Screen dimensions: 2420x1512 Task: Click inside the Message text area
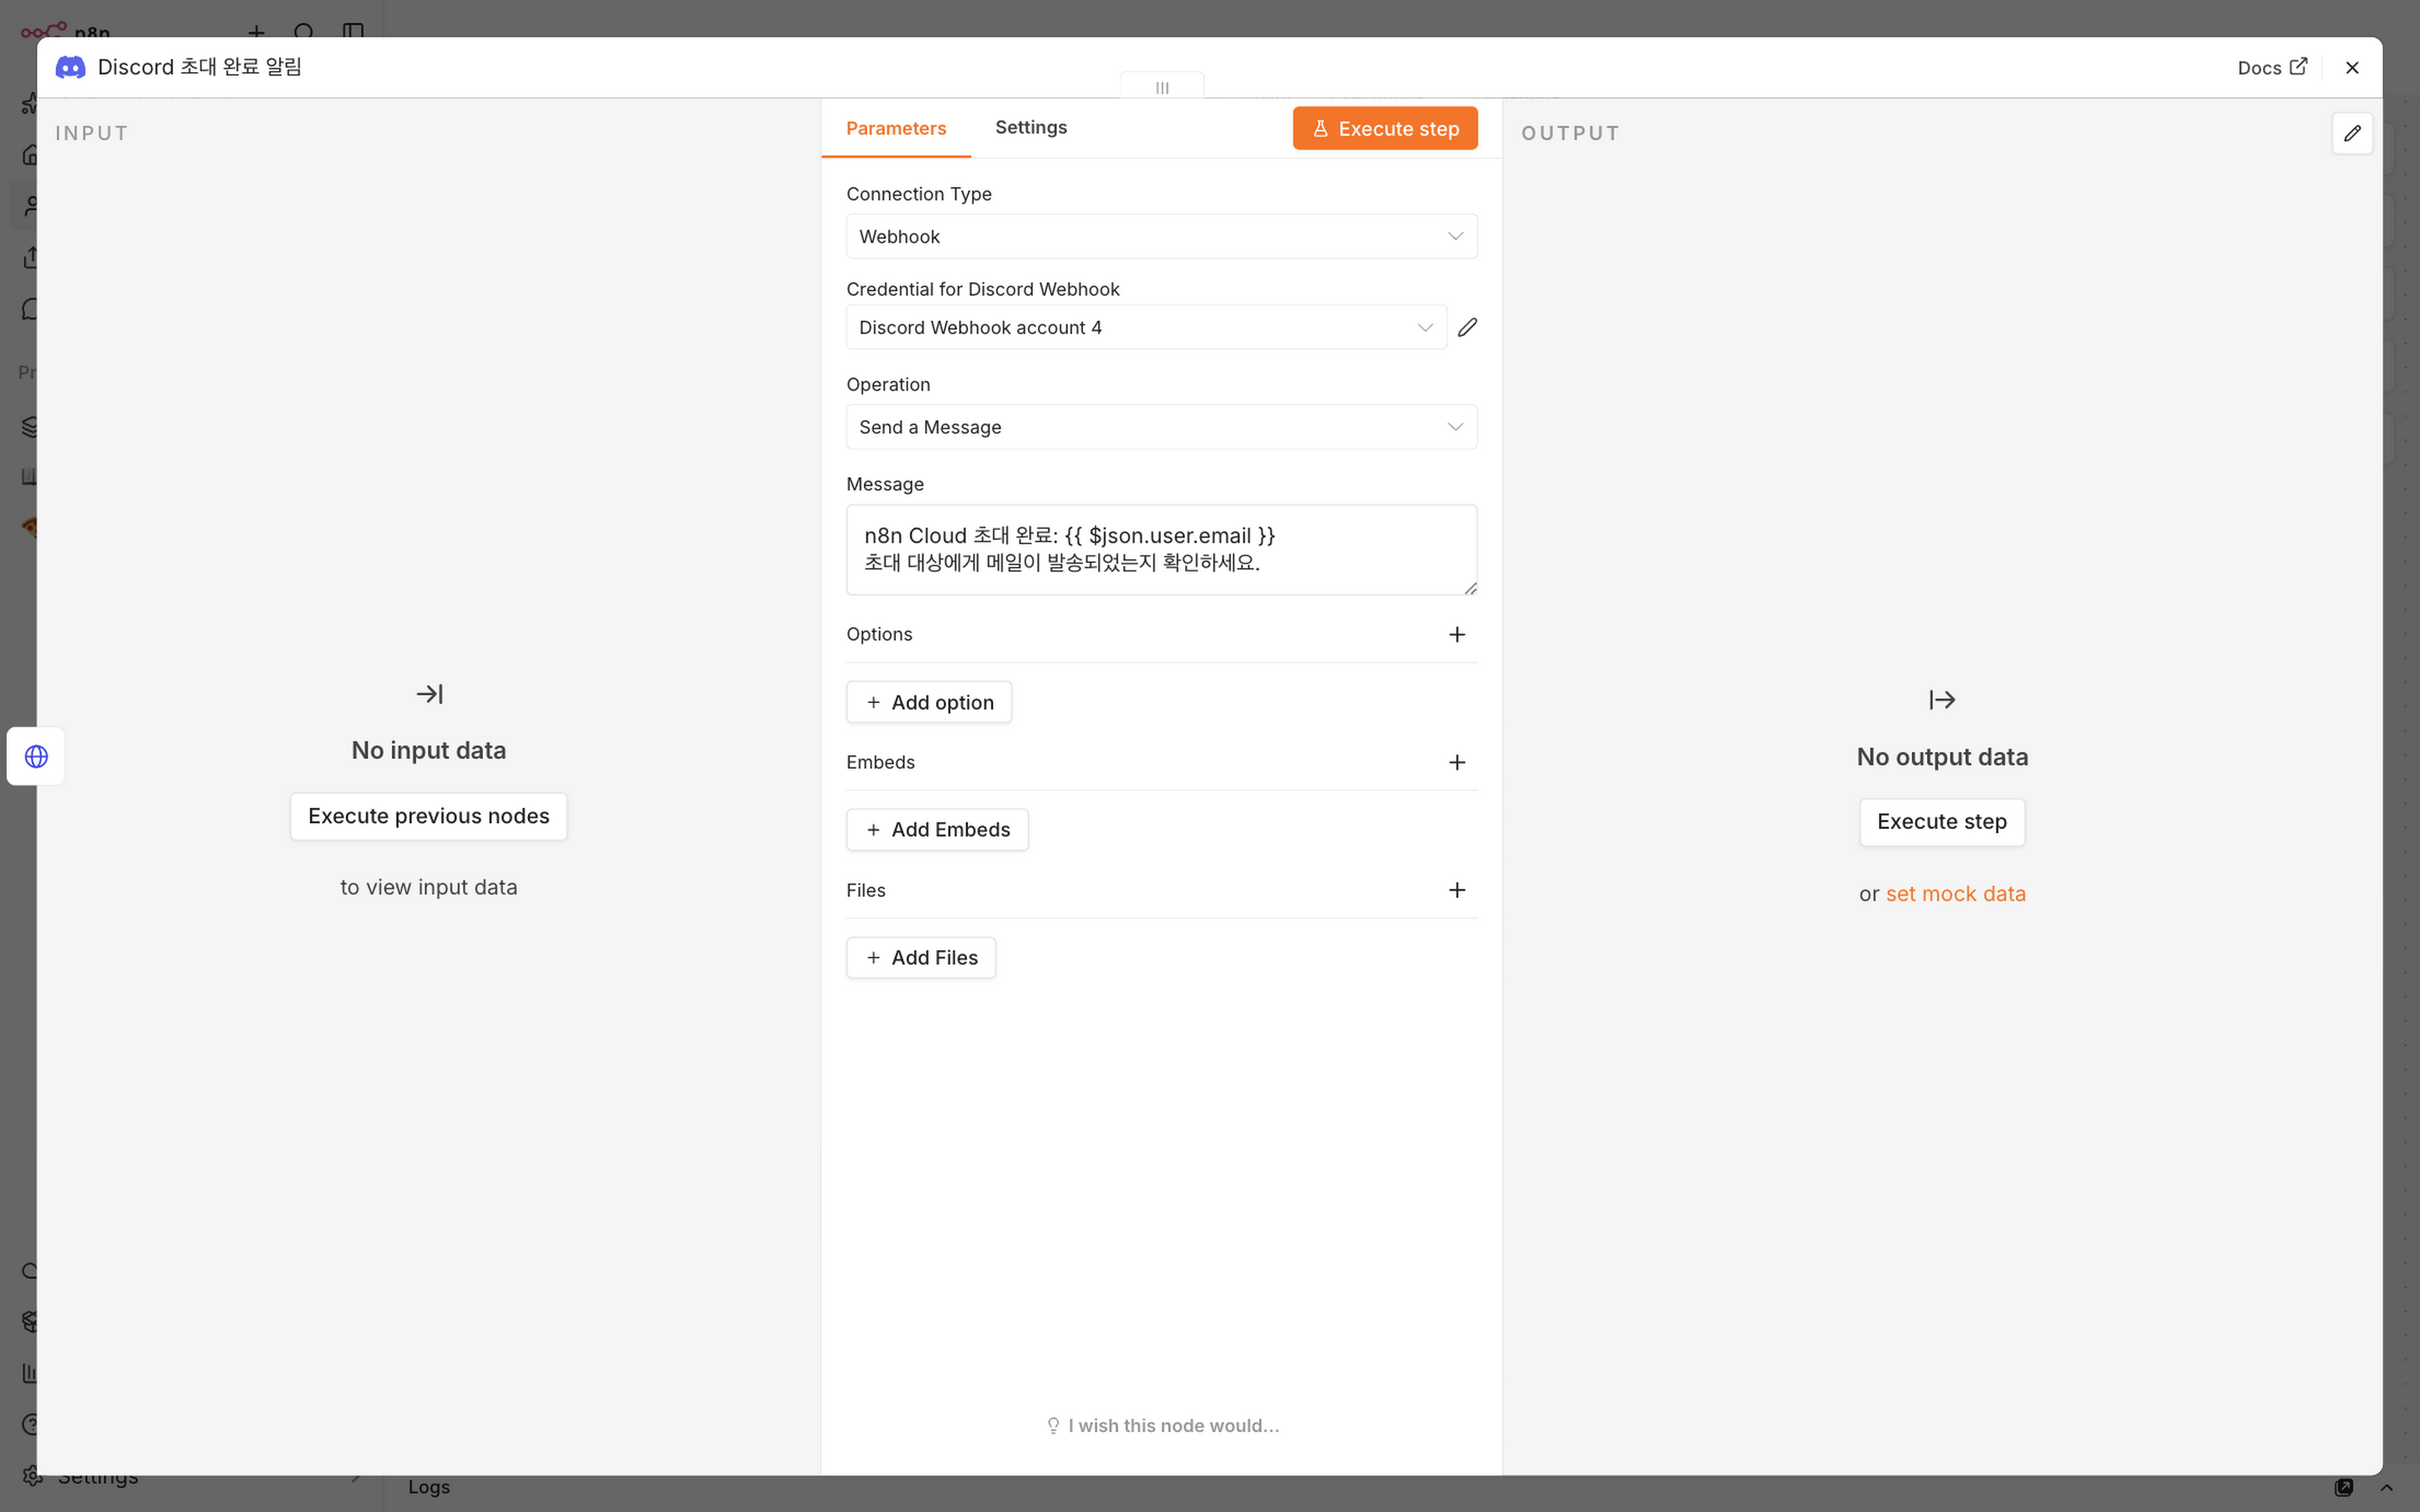pyautogui.click(x=1161, y=549)
